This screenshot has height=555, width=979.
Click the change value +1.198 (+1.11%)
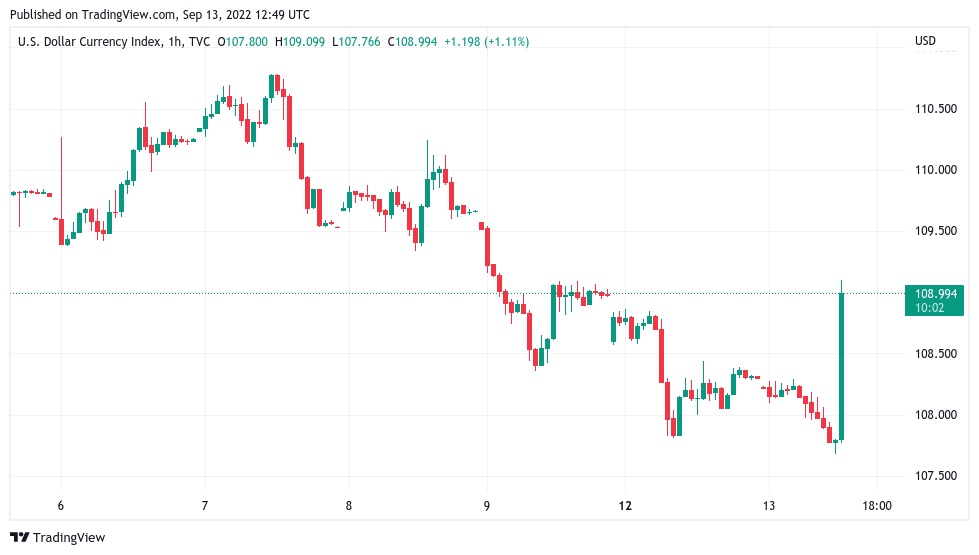(486, 42)
